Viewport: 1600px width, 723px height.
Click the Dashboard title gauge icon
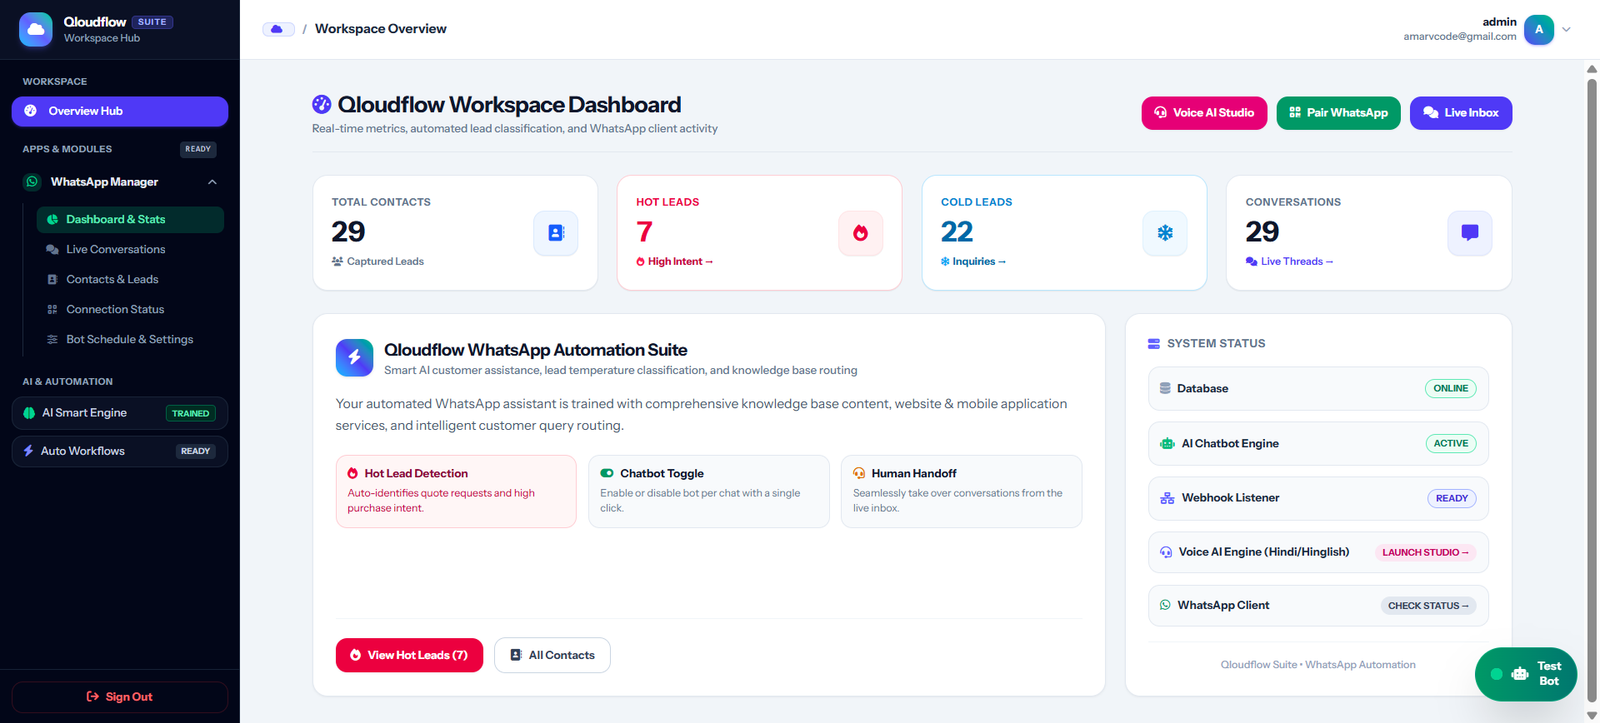[x=321, y=104]
